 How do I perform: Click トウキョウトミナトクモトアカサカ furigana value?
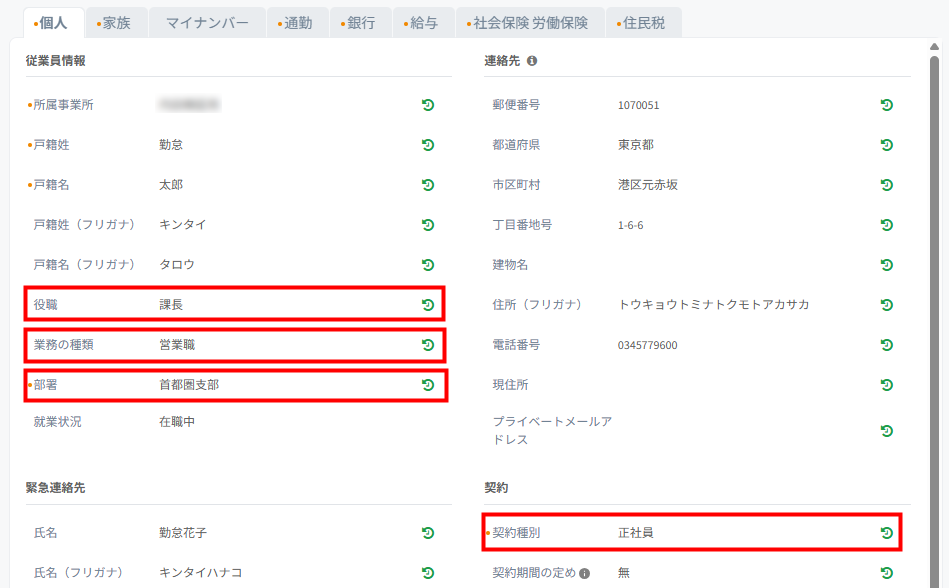(x=714, y=305)
